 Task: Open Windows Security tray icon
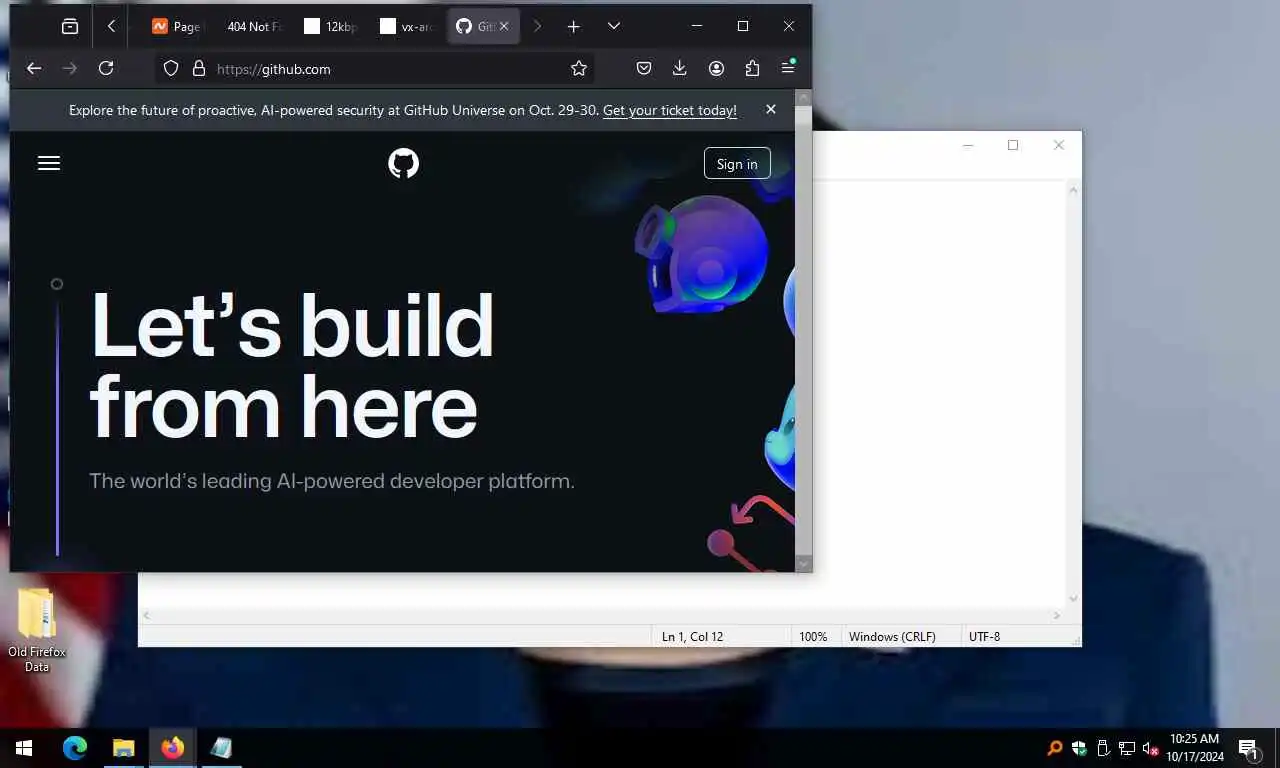tap(1079, 748)
